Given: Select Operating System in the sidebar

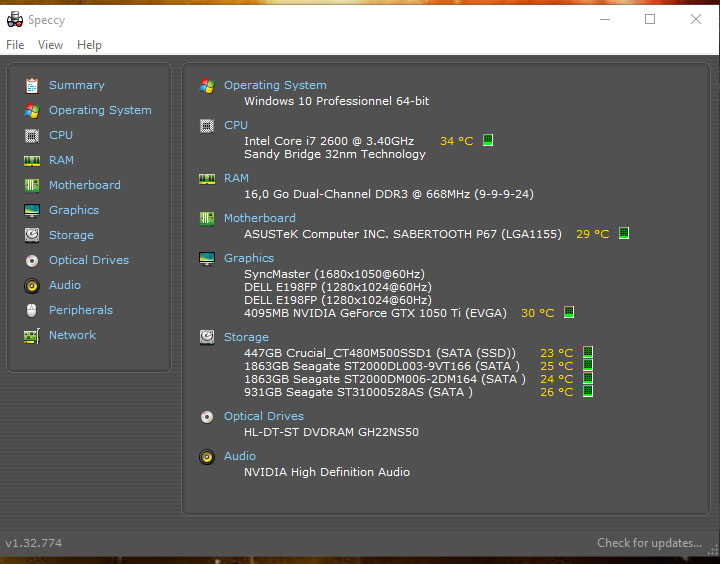Looking at the screenshot, I should [x=100, y=110].
